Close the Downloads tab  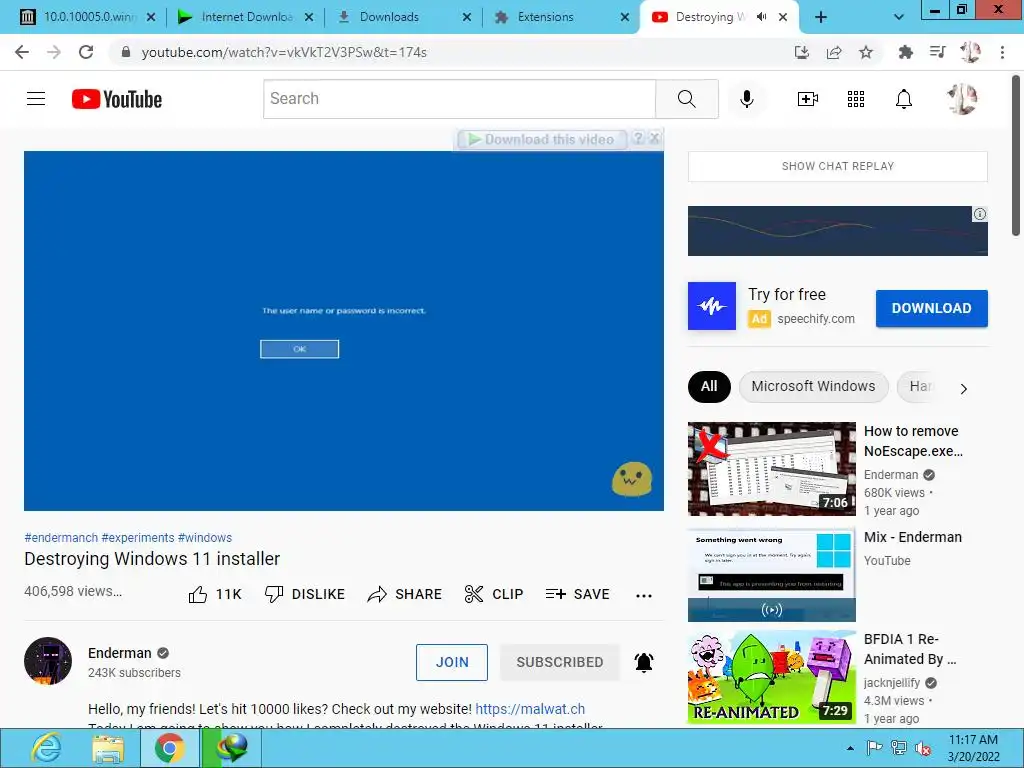[466, 17]
